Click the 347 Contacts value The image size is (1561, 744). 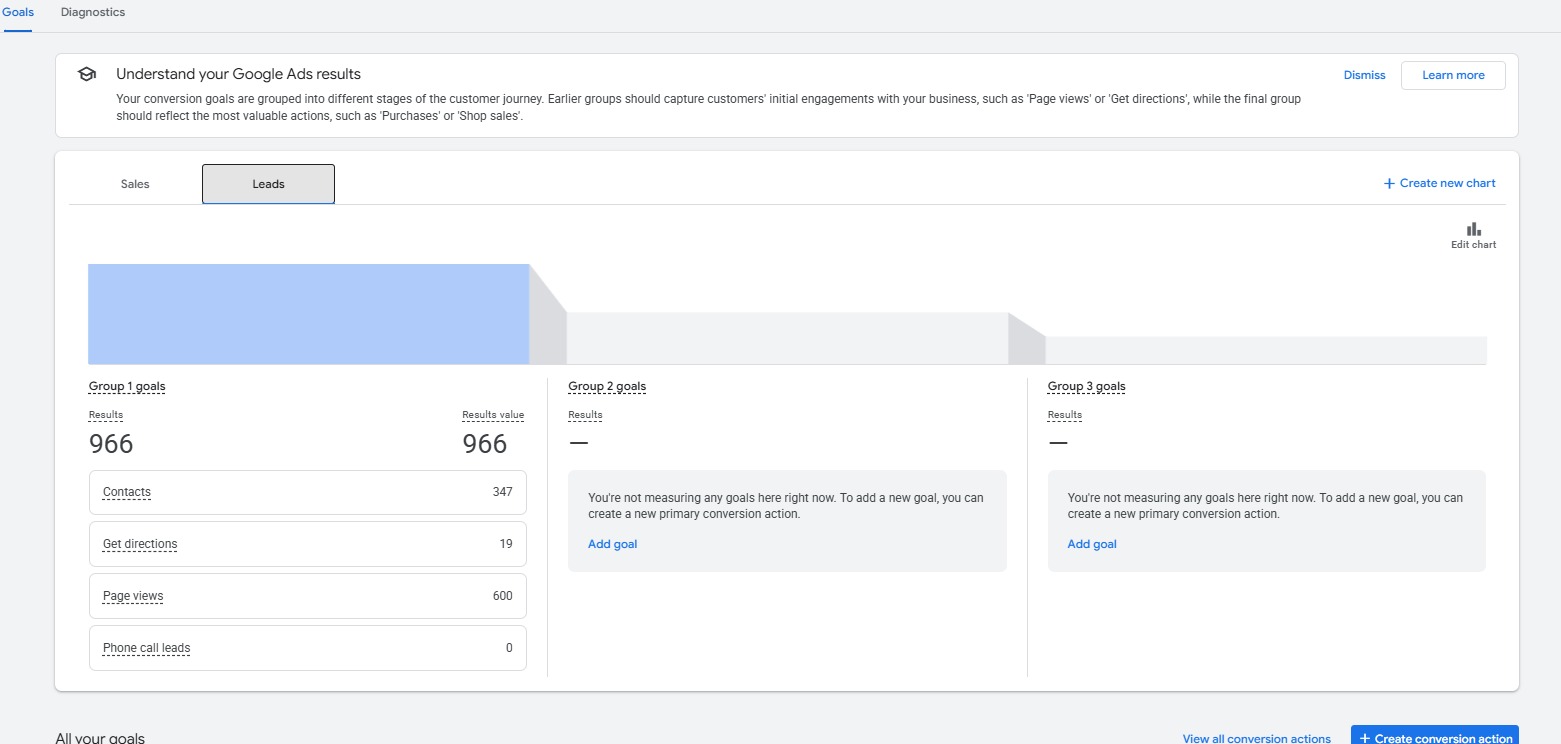click(x=502, y=492)
